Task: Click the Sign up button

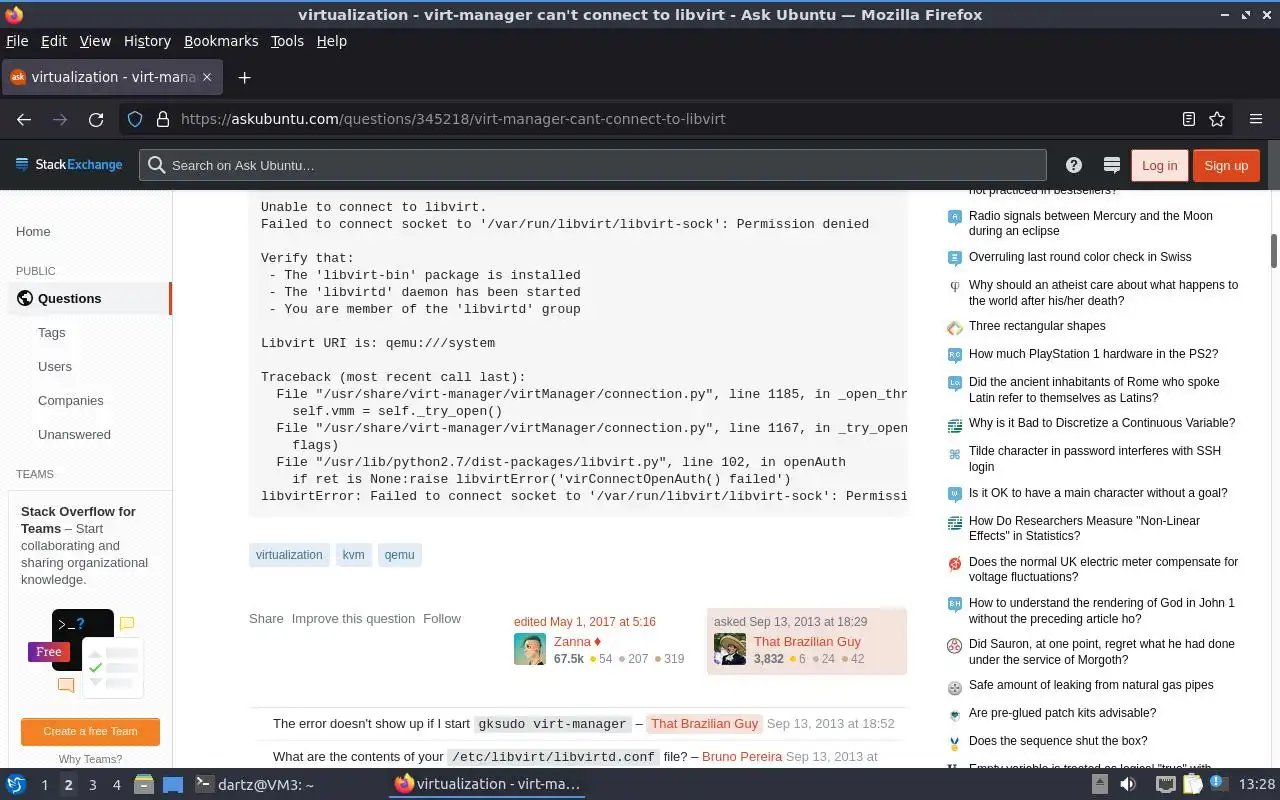Action: 1226,165
